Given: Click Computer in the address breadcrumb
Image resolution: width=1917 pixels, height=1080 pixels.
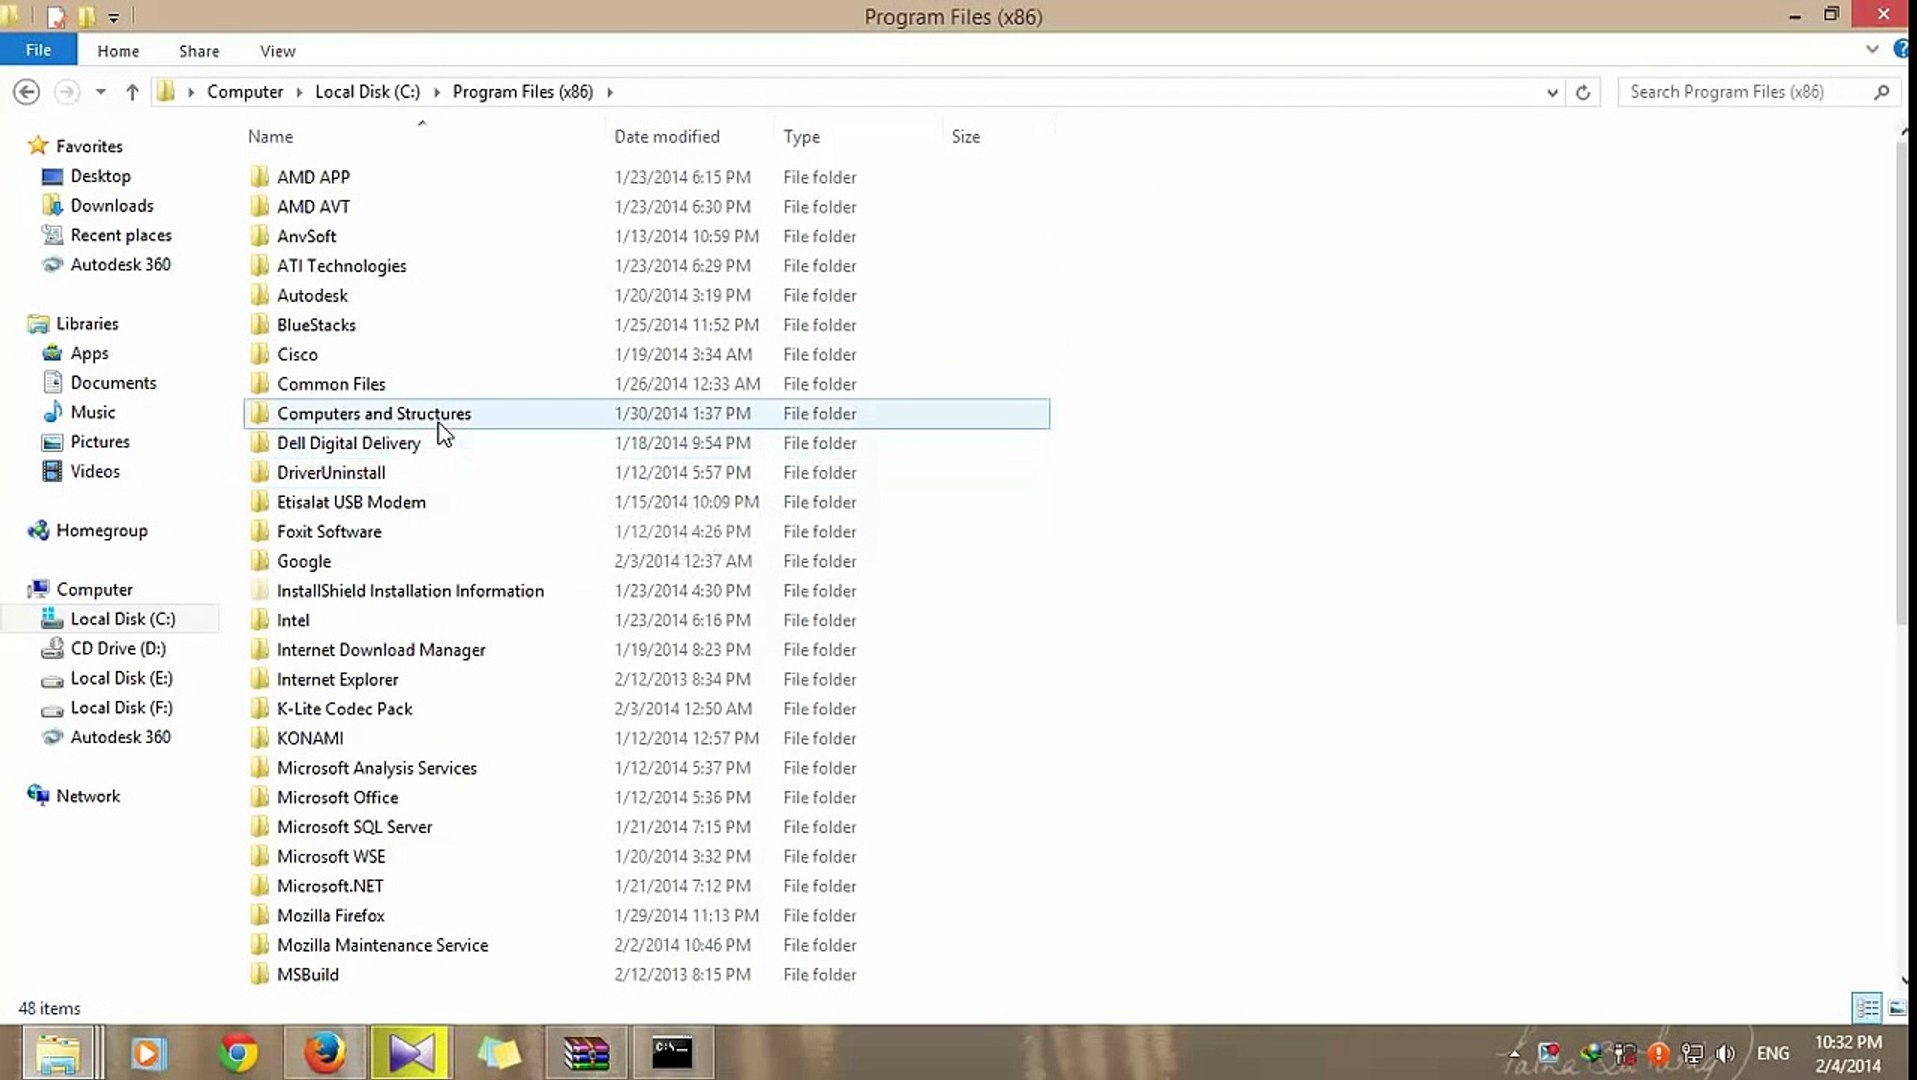Looking at the screenshot, I should pos(245,92).
